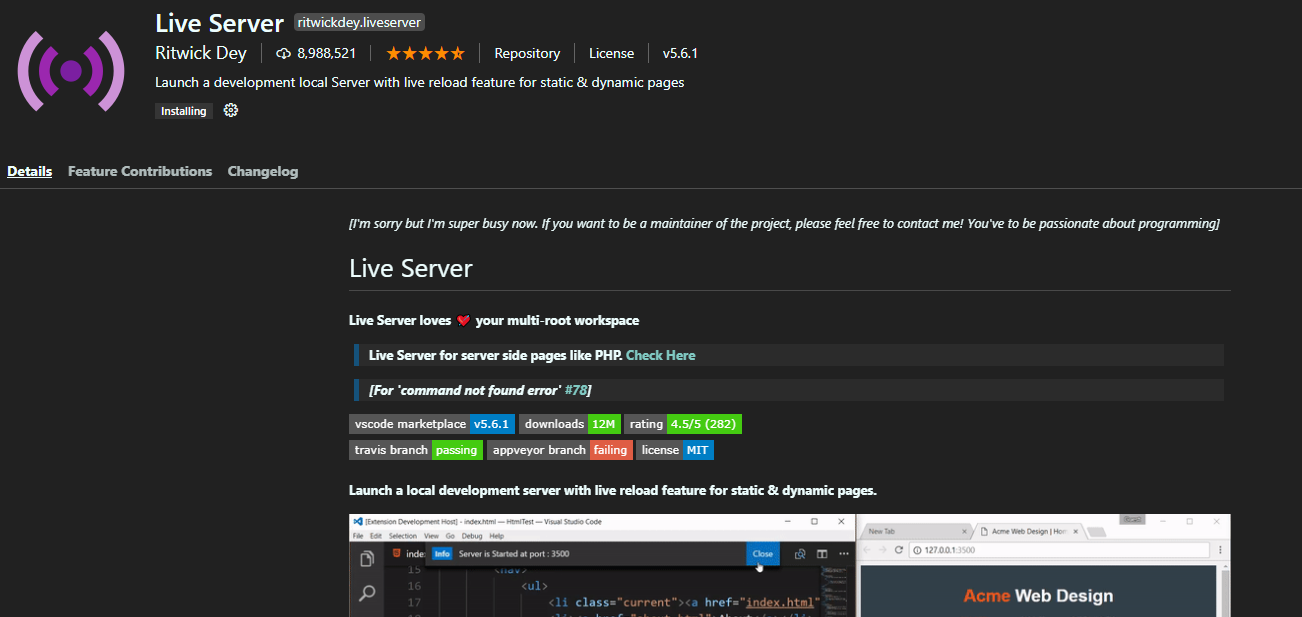Click the vscode marketplace v5.6.1 badge
Viewport: 1302px width, 617px height.
pyautogui.click(x=432, y=424)
